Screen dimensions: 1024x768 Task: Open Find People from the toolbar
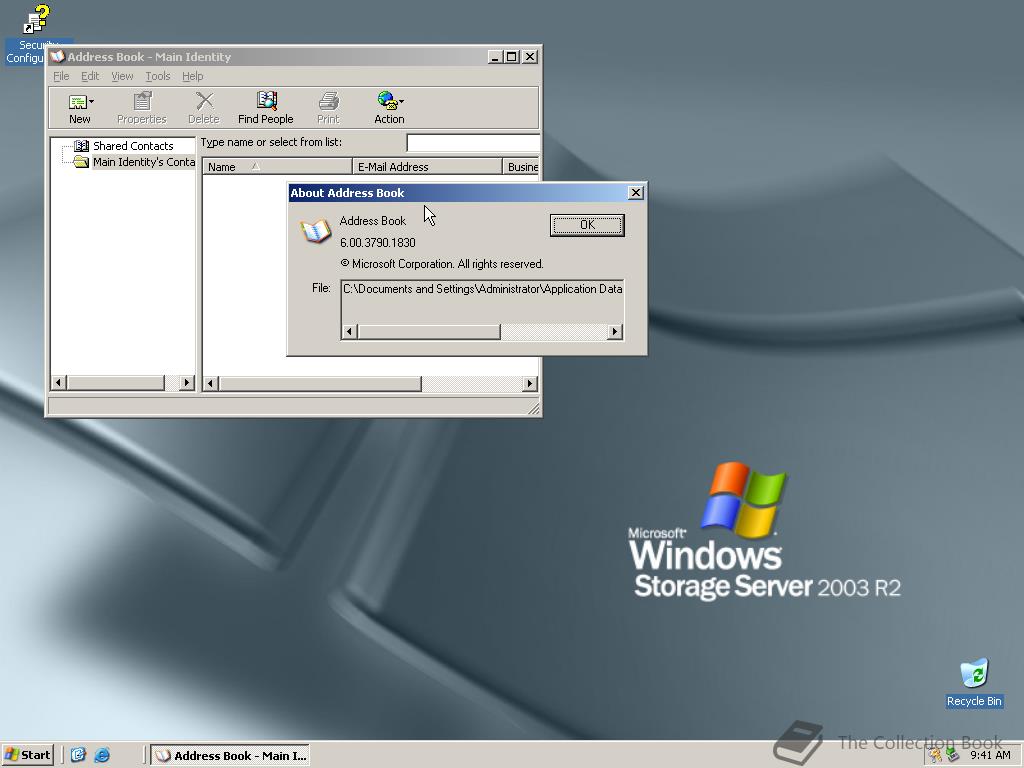265,108
